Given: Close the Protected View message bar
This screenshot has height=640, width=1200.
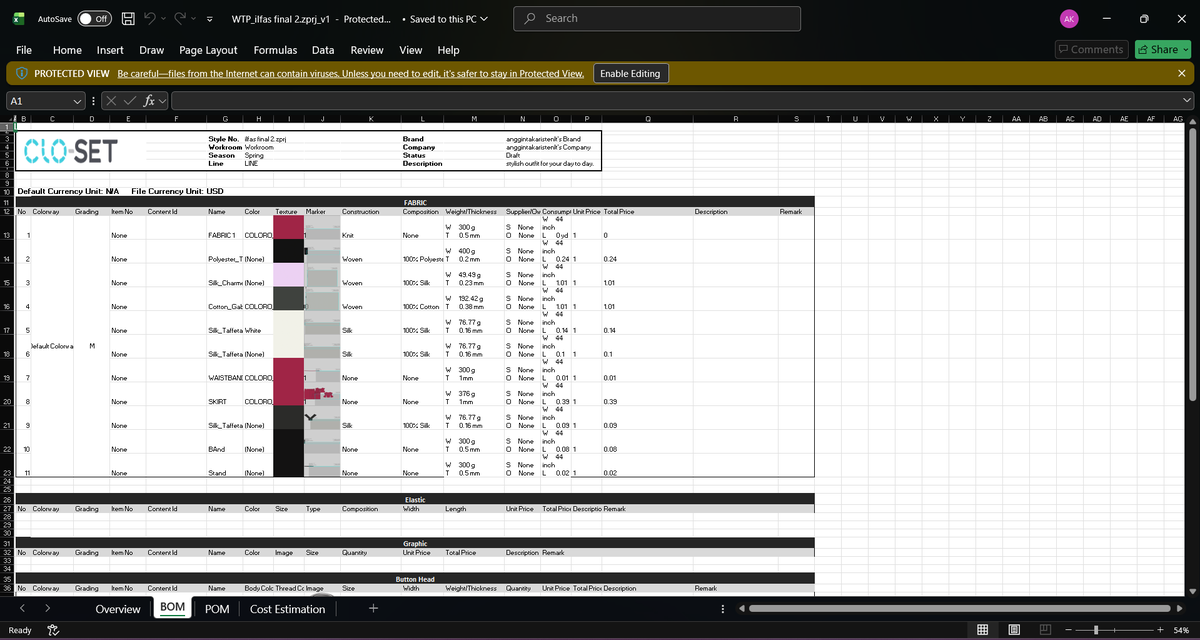Looking at the screenshot, I should tap(1181, 74).
